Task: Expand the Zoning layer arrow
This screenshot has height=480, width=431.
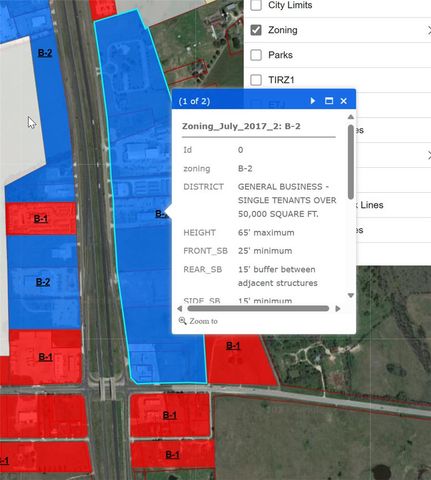Action: (x=428, y=31)
